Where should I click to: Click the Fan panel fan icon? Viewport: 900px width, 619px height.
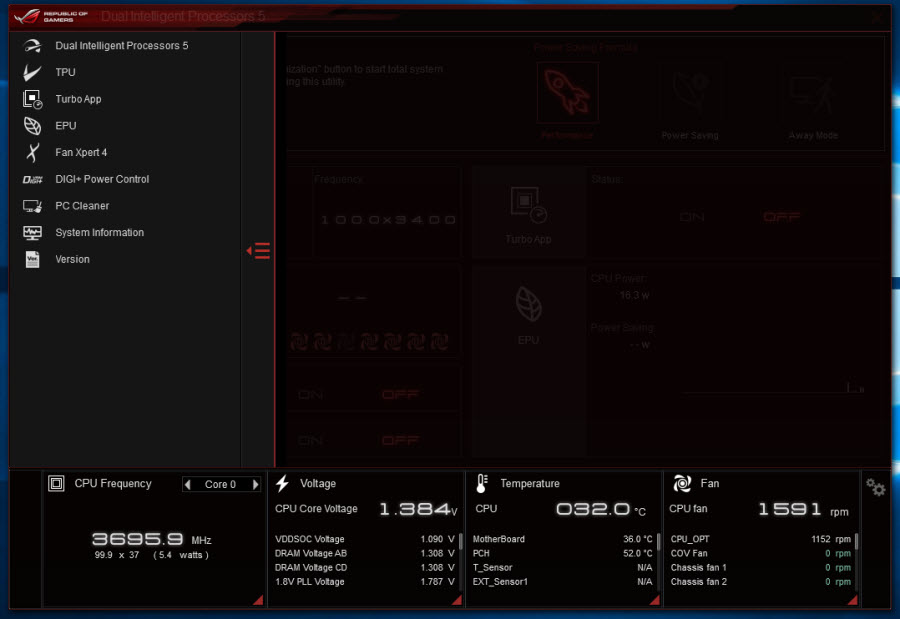(x=682, y=483)
